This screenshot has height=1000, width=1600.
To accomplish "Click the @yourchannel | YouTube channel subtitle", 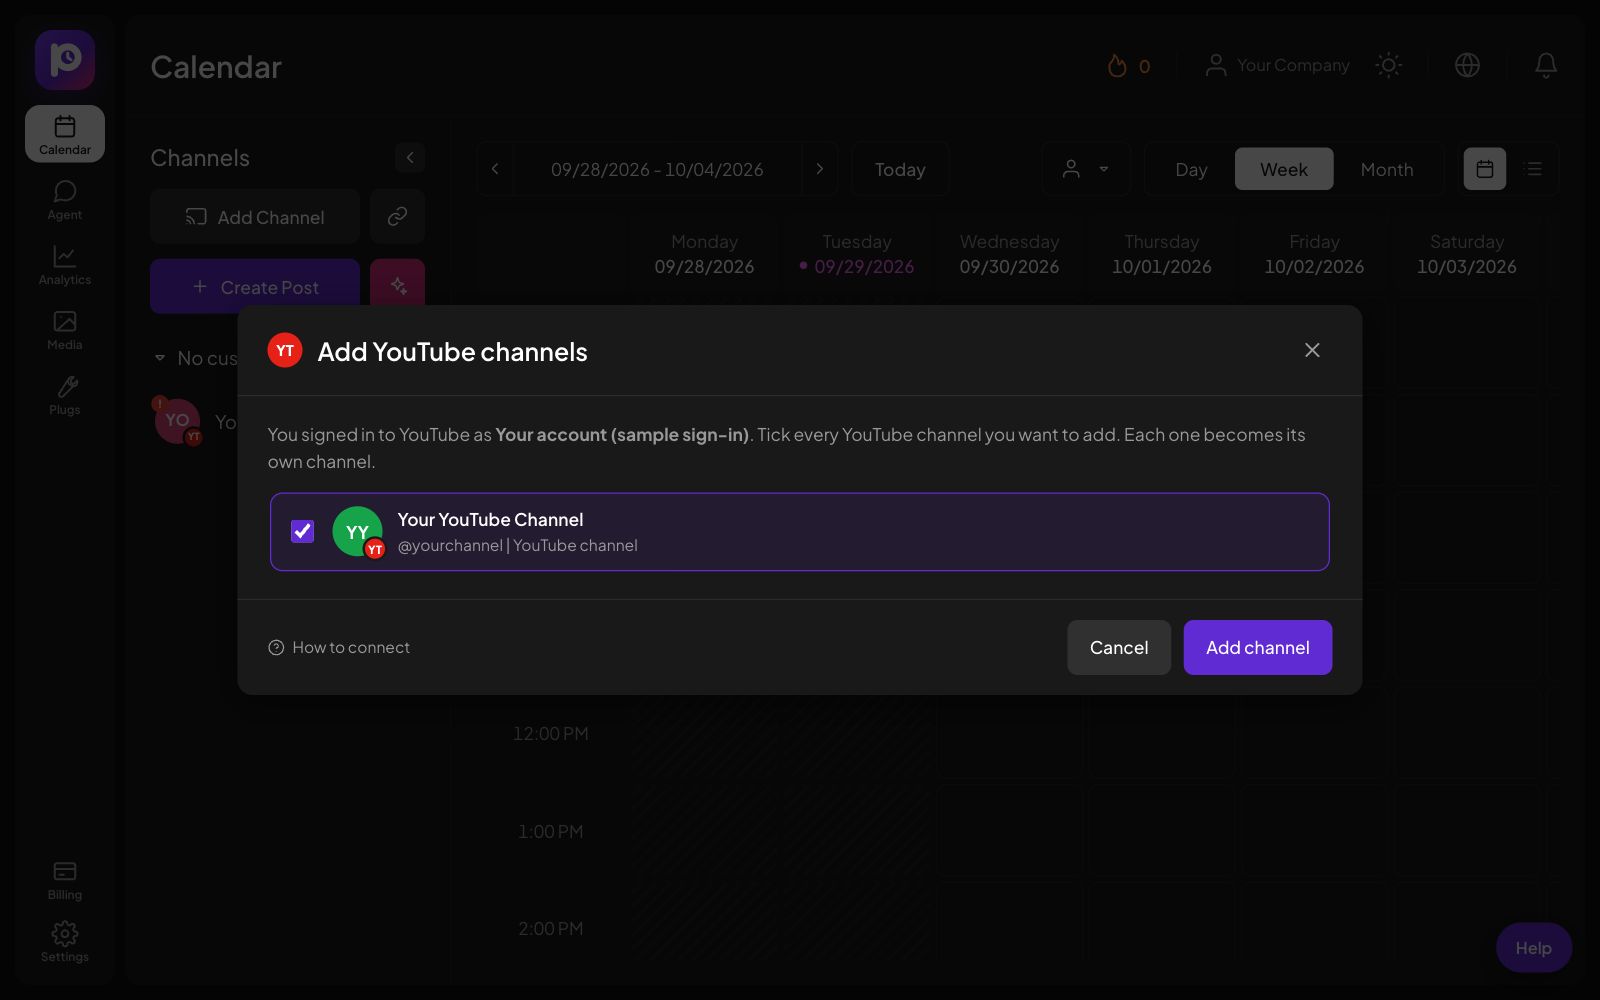I will coord(517,545).
